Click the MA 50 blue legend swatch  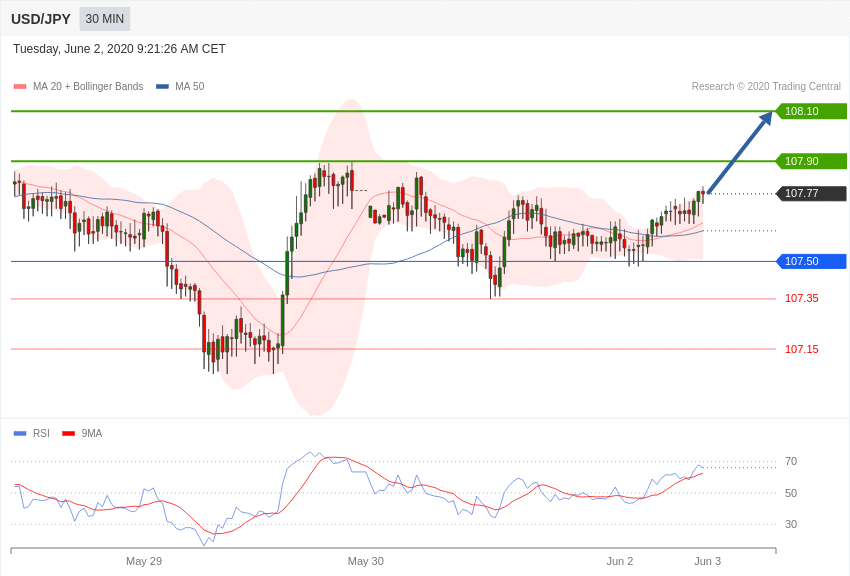tap(162, 86)
